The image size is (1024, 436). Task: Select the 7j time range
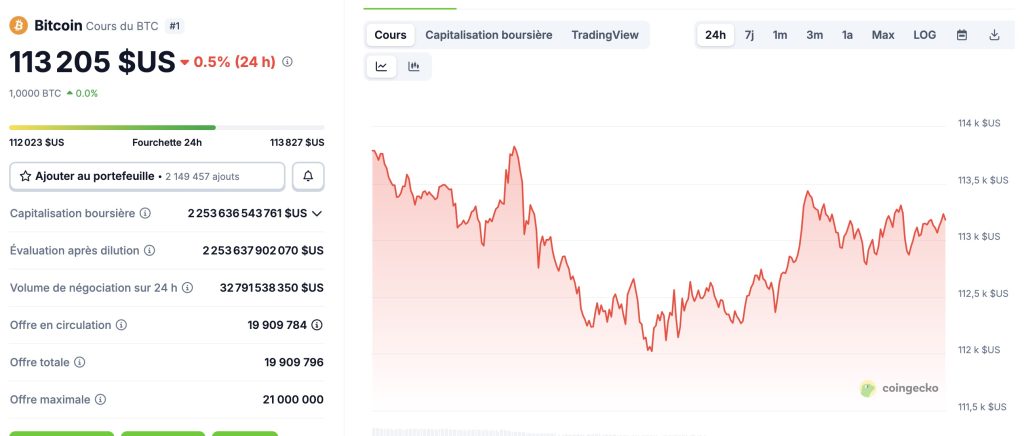749,35
